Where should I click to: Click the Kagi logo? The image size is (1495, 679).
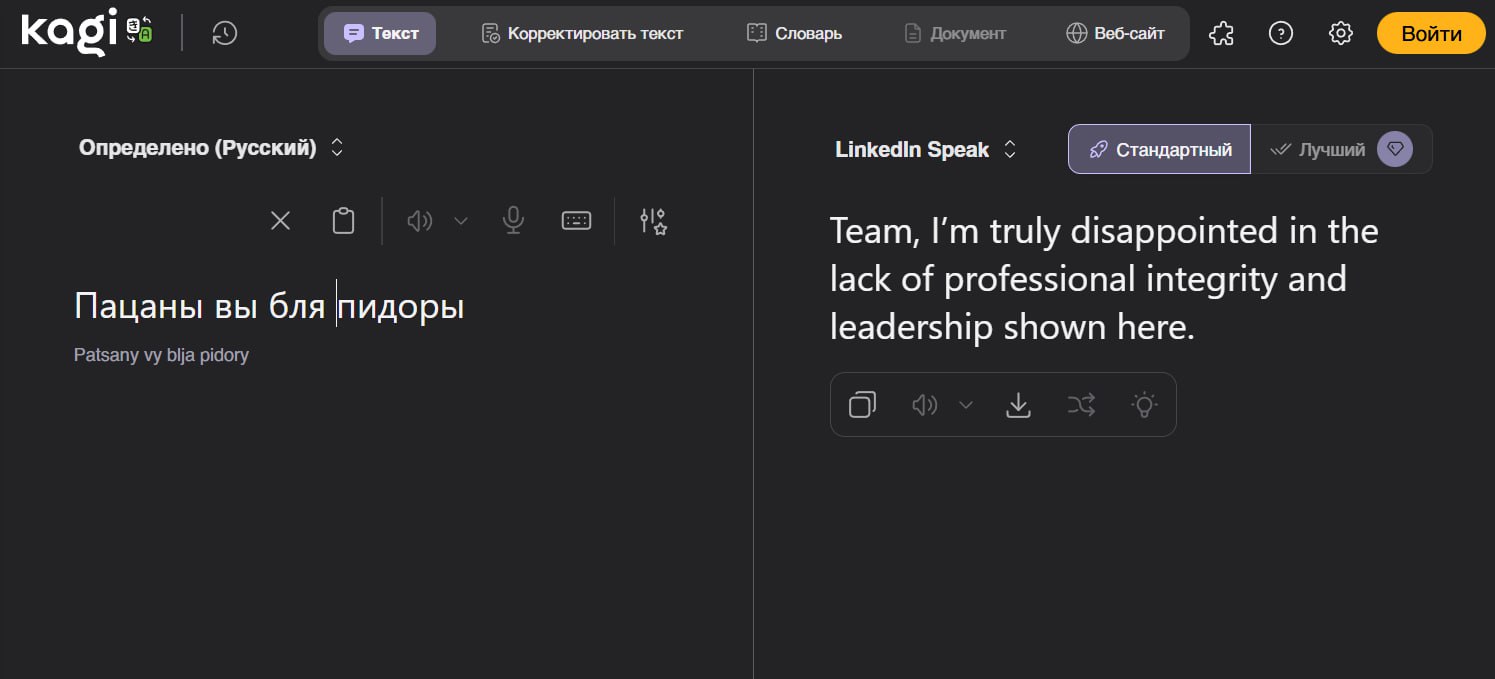pyautogui.click(x=69, y=32)
